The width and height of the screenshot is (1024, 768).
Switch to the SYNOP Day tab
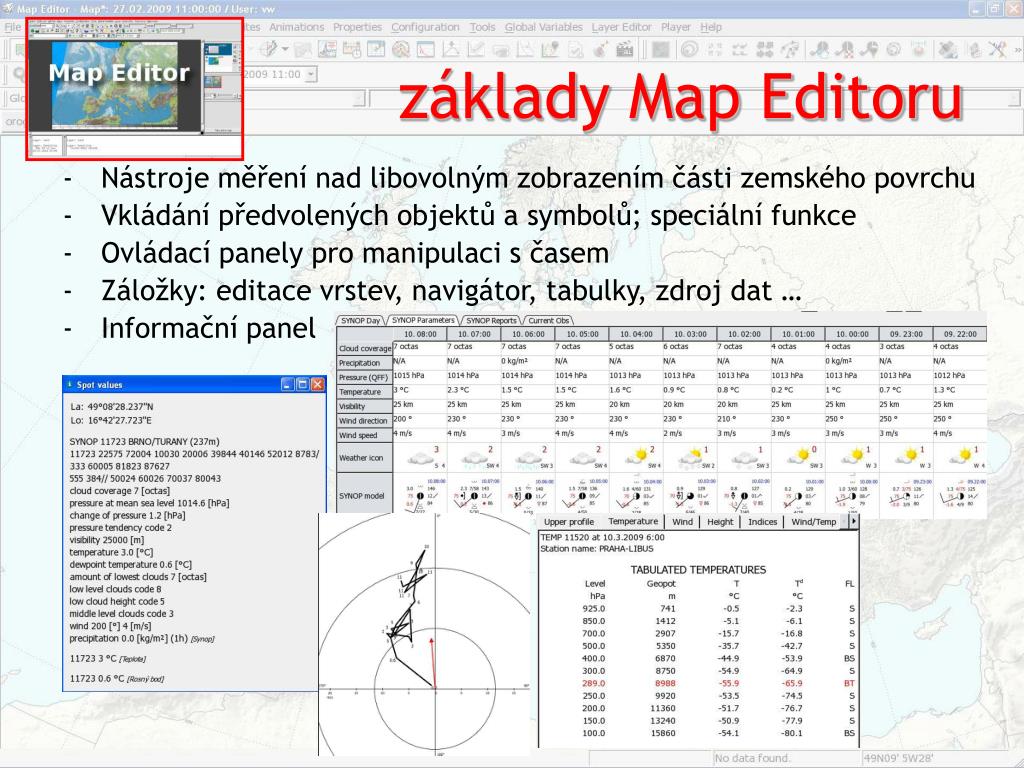[x=360, y=321]
